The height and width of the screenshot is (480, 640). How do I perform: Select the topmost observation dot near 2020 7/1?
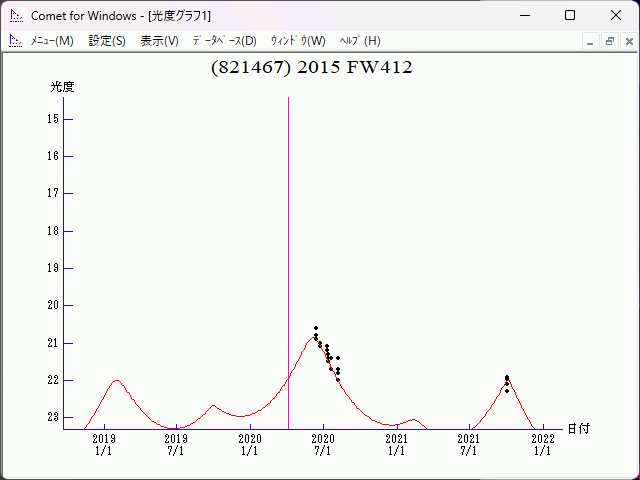[x=316, y=328]
